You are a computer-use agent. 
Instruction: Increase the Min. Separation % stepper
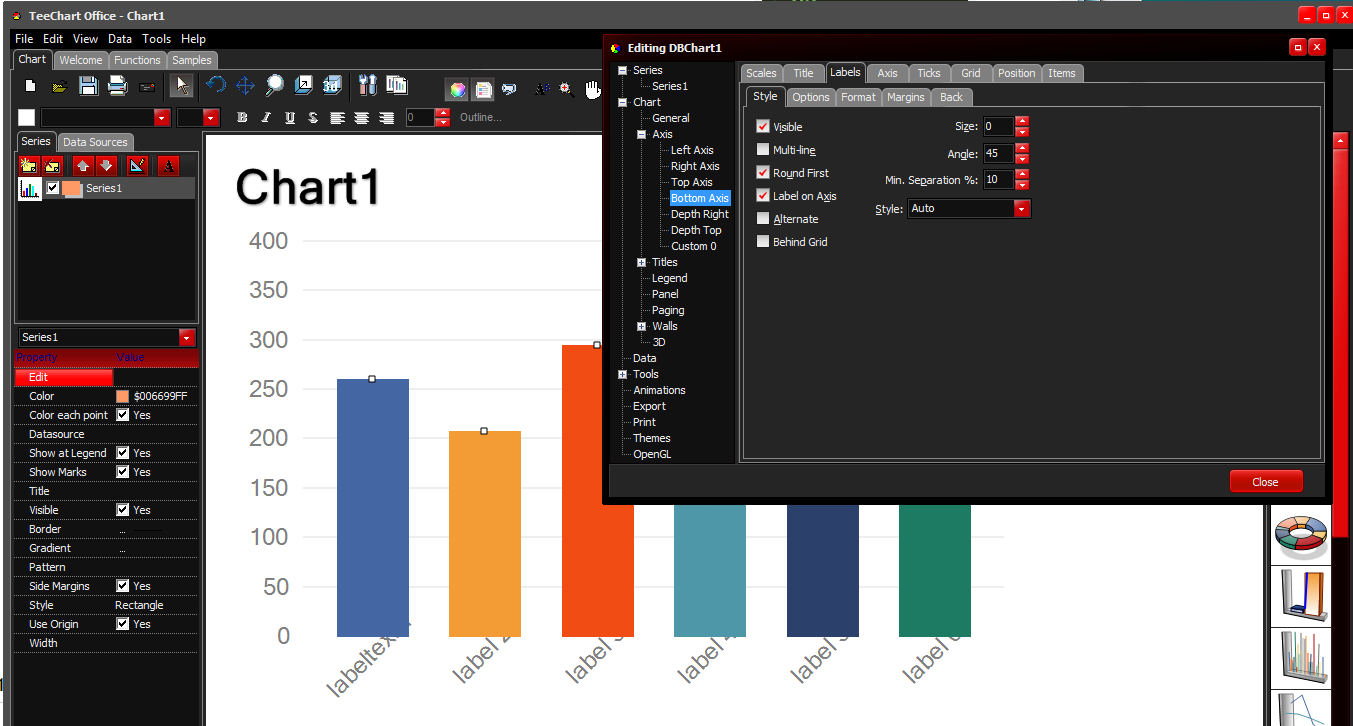pos(1022,175)
